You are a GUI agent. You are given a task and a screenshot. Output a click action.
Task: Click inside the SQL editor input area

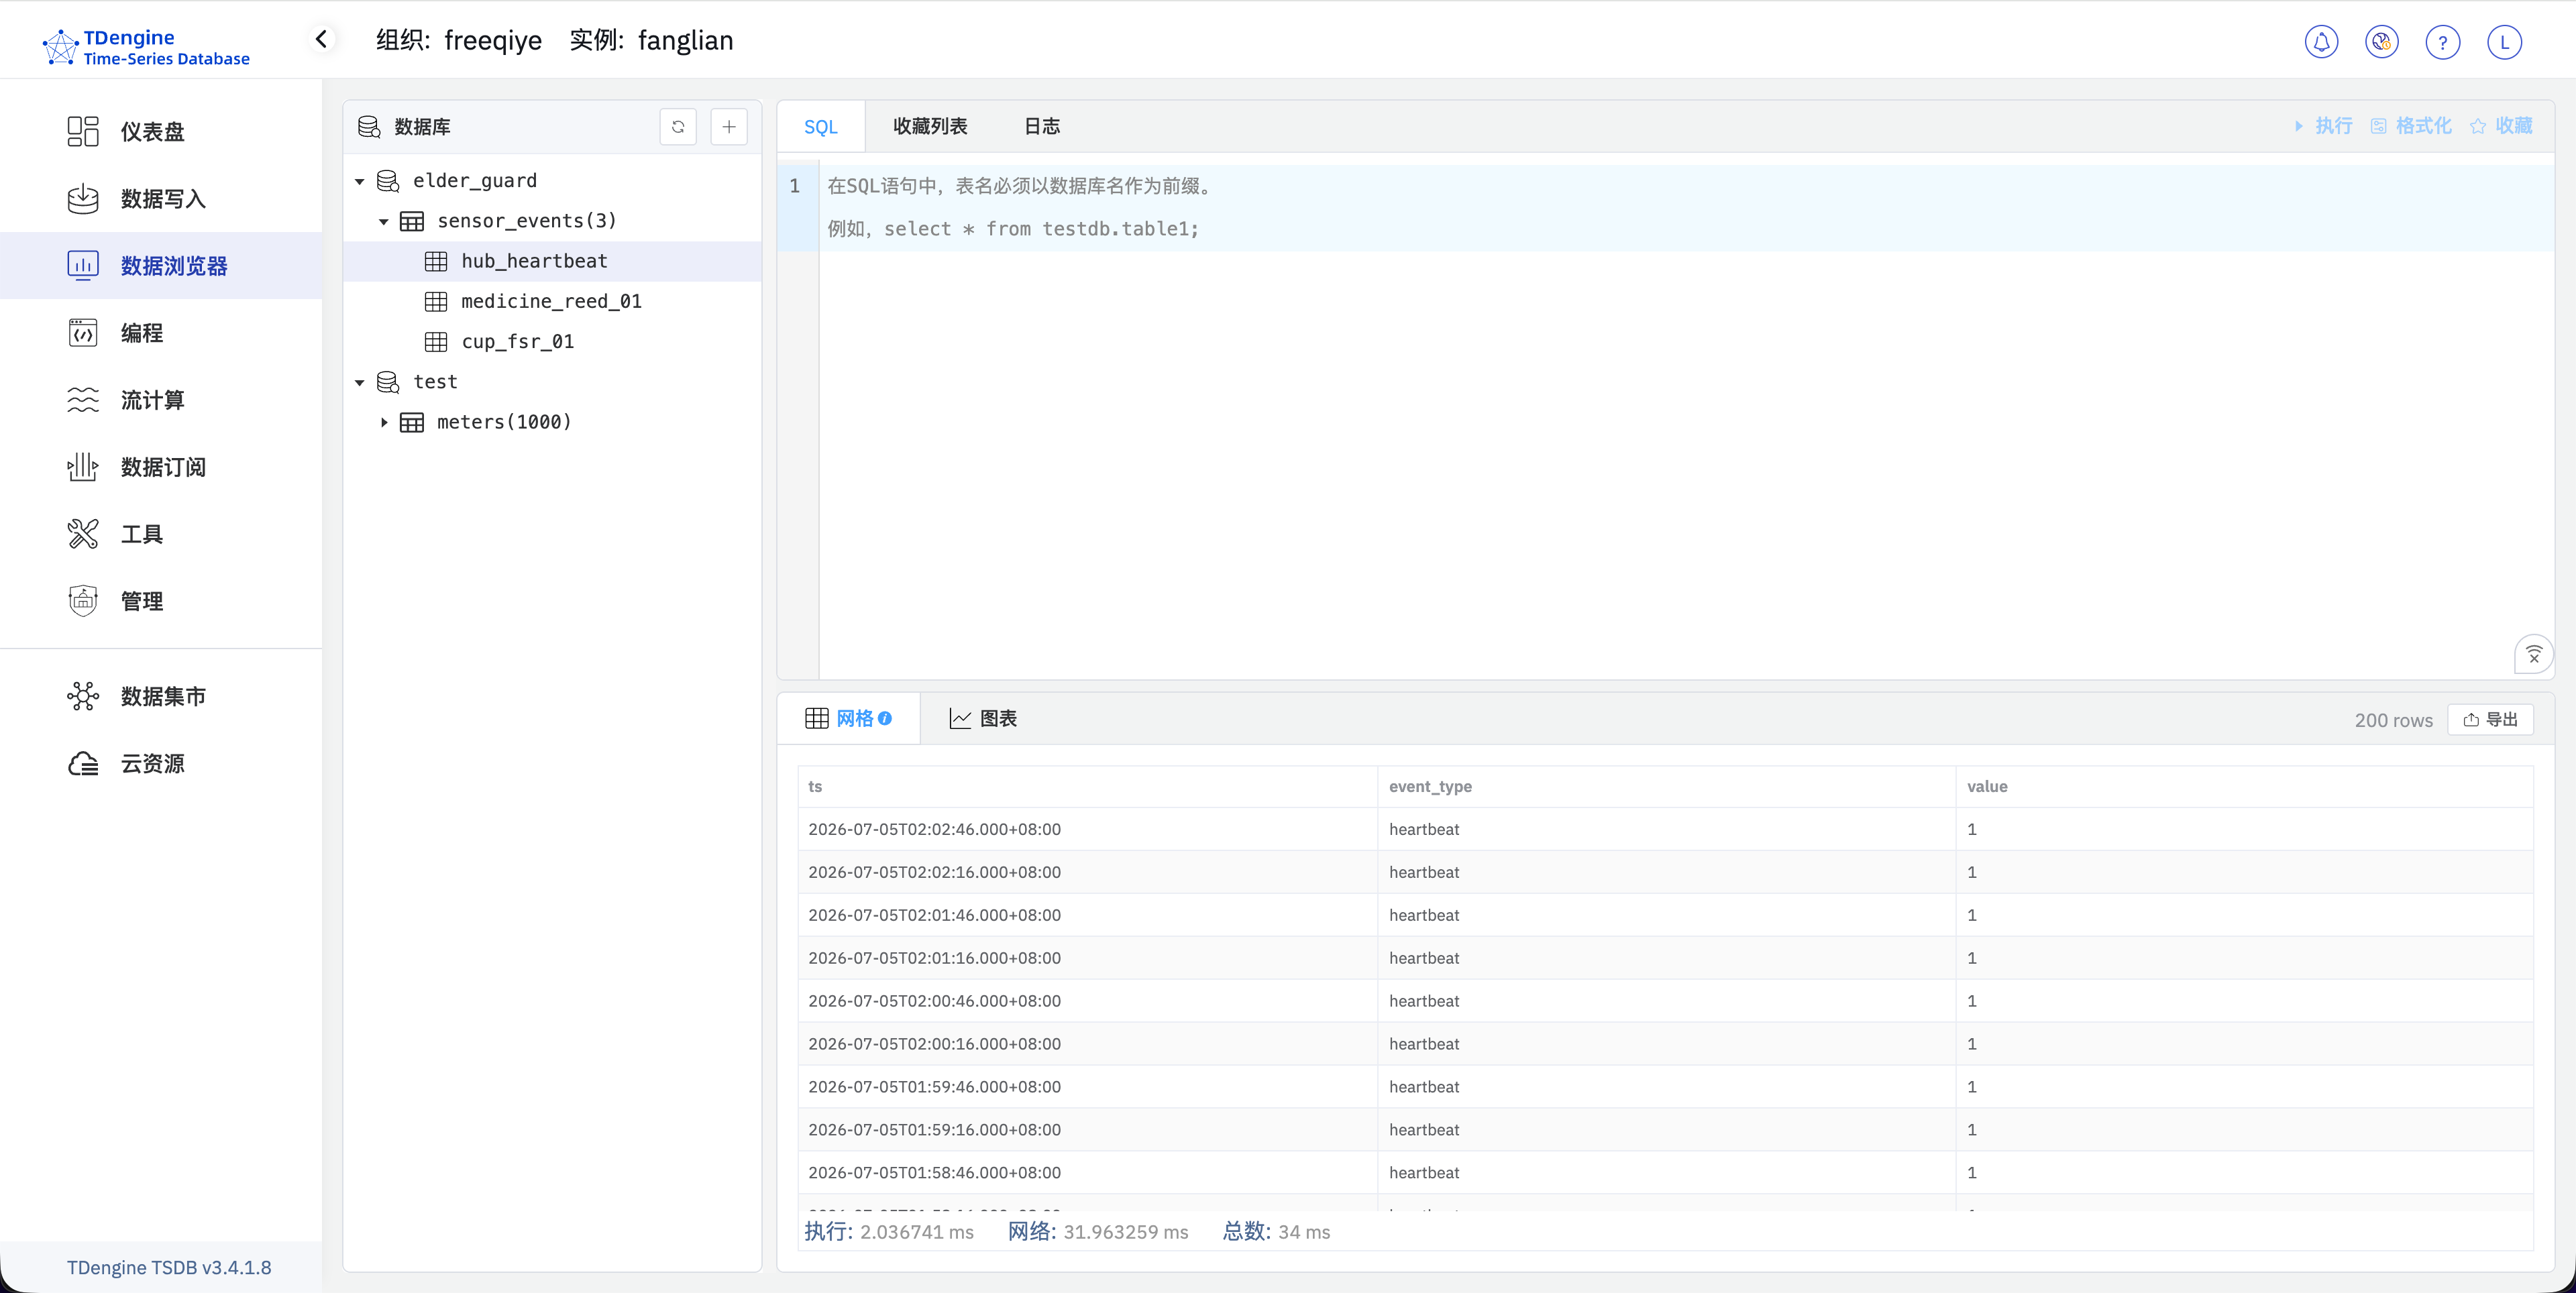tap(1686, 420)
